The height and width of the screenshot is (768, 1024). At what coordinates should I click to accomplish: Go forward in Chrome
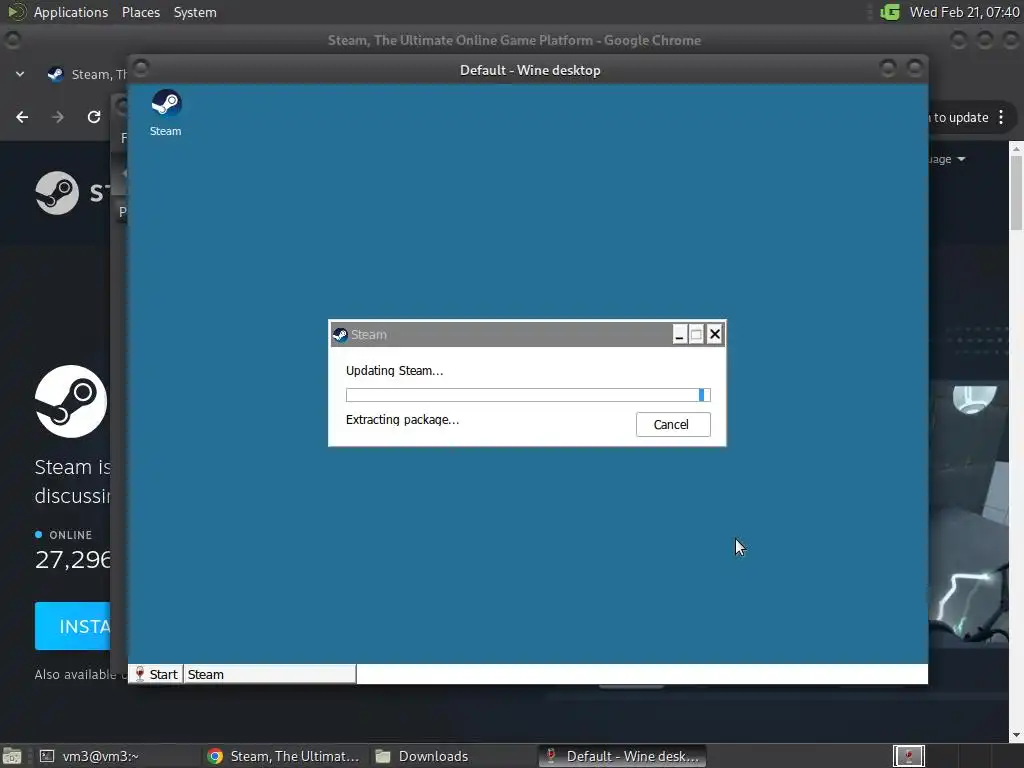[58, 117]
